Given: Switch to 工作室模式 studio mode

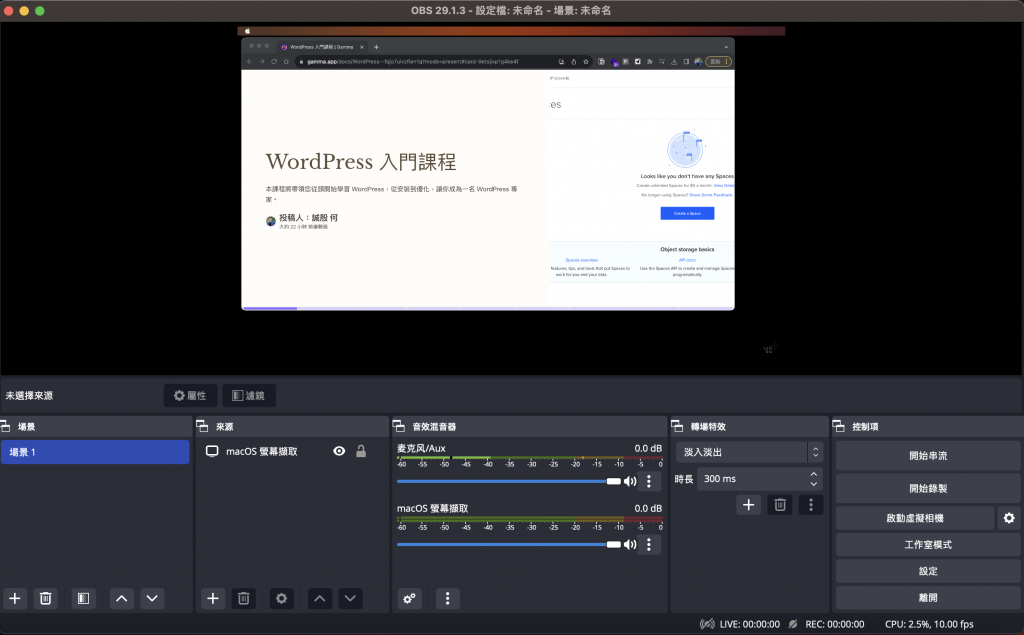Looking at the screenshot, I should pos(928,545).
